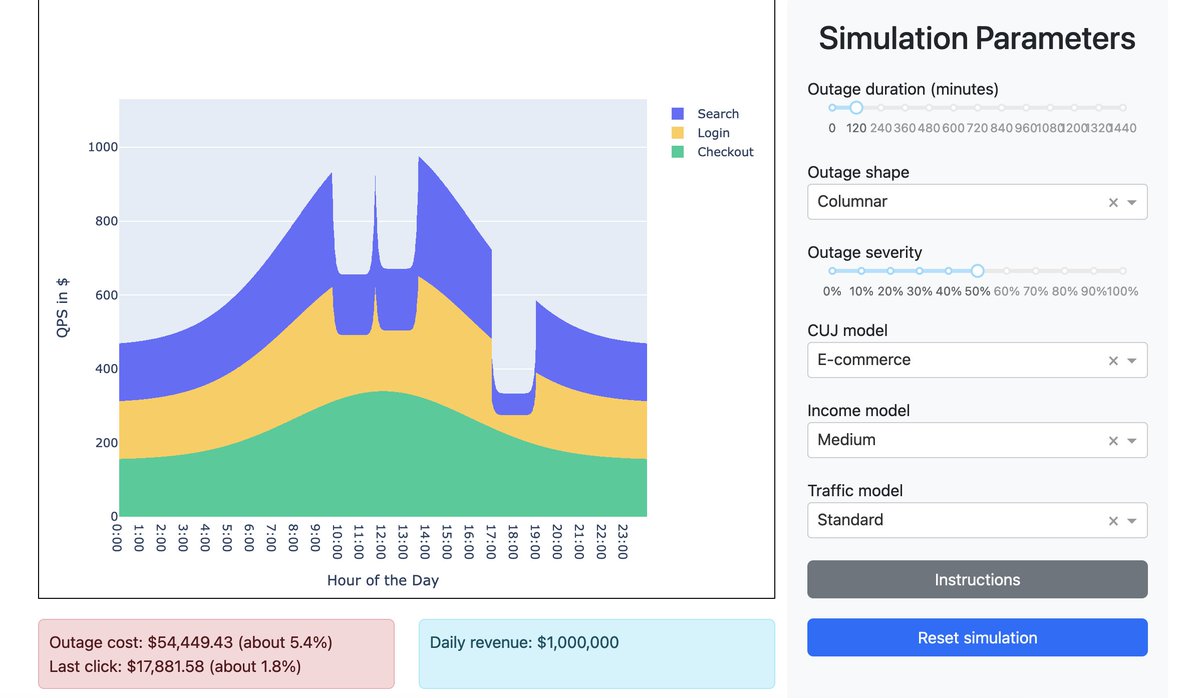Click the 12:00 x-axis tick label
1200x698 pixels.
(382, 541)
